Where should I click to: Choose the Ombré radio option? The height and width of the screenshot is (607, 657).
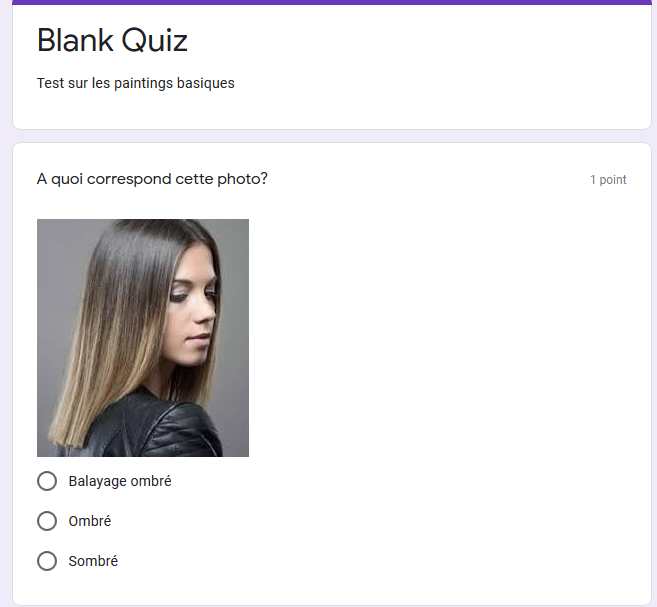tap(47, 521)
